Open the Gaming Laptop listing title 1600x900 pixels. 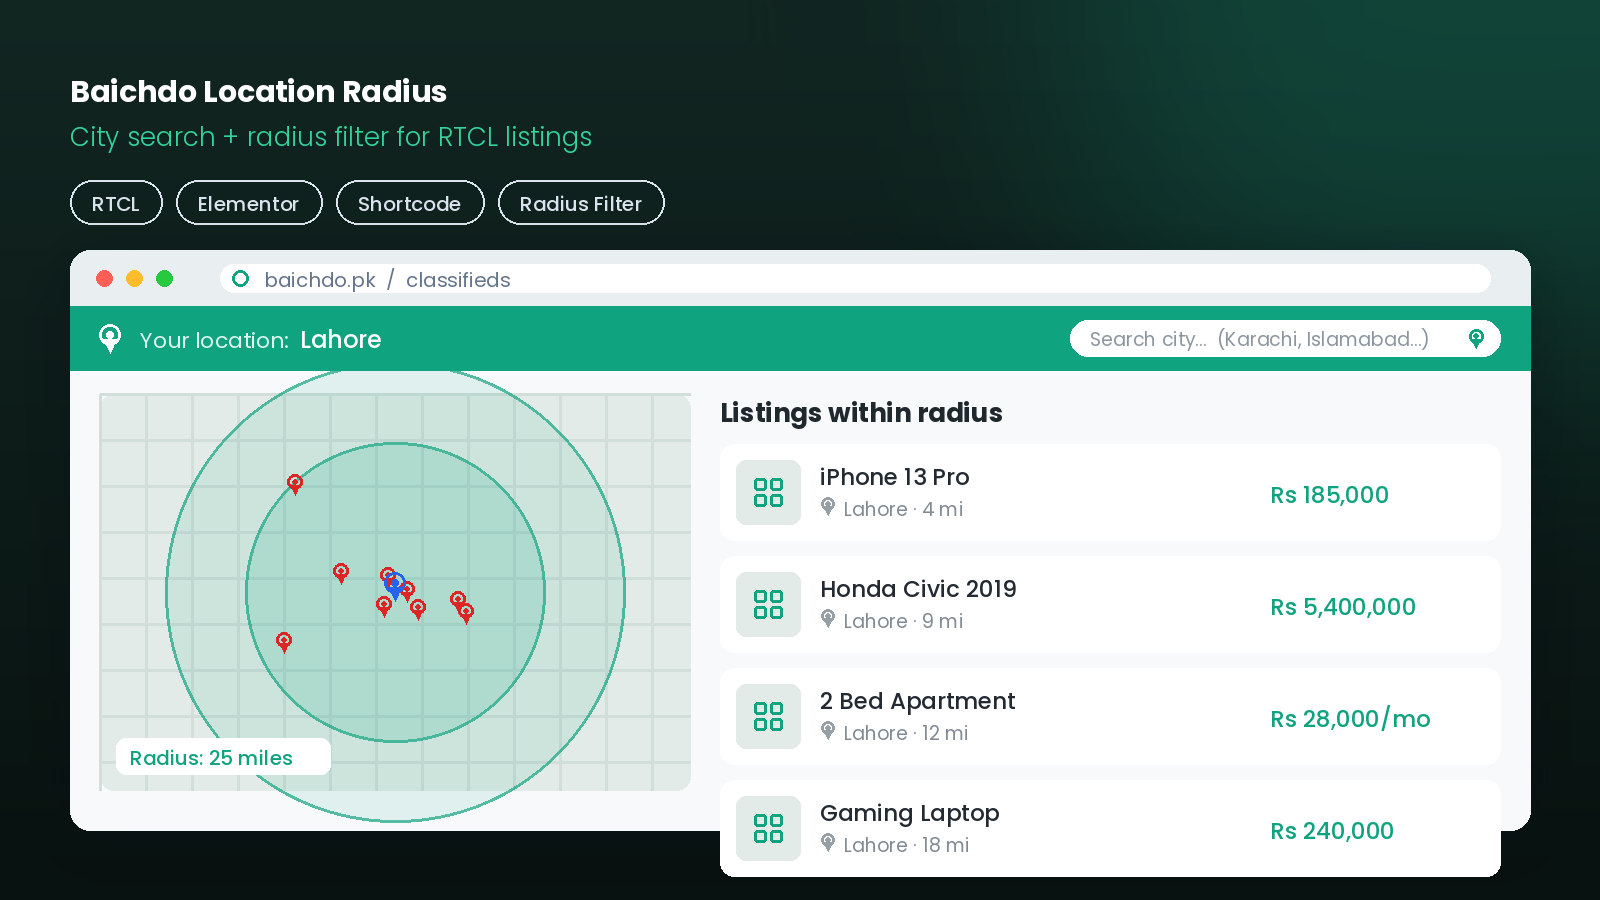coord(909,814)
